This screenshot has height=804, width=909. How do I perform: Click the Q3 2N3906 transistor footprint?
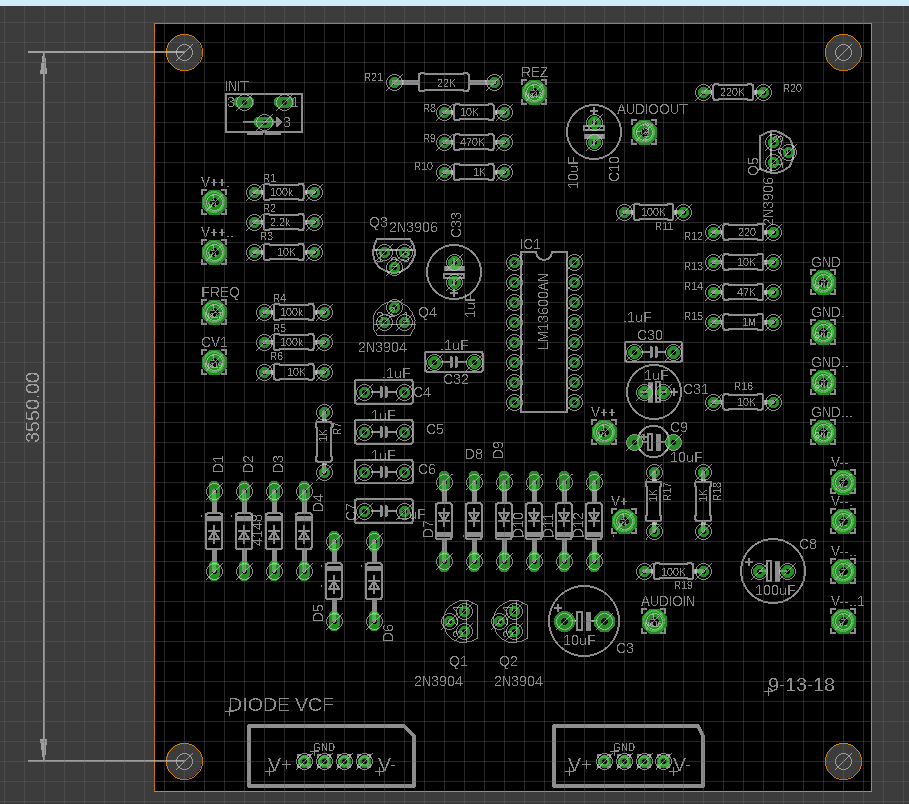pos(392,257)
